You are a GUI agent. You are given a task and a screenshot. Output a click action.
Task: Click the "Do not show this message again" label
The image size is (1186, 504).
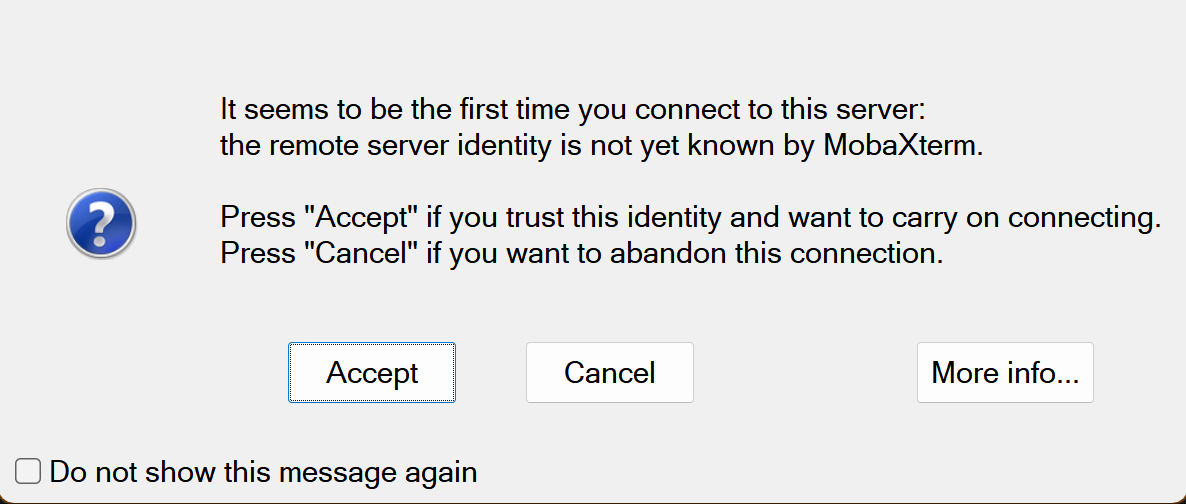click(263, 471)
